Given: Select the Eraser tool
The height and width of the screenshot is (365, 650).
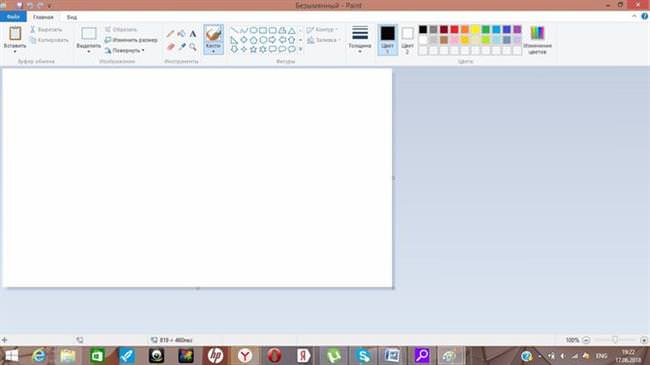Looking at the screenshot, I should coord(170,47).
